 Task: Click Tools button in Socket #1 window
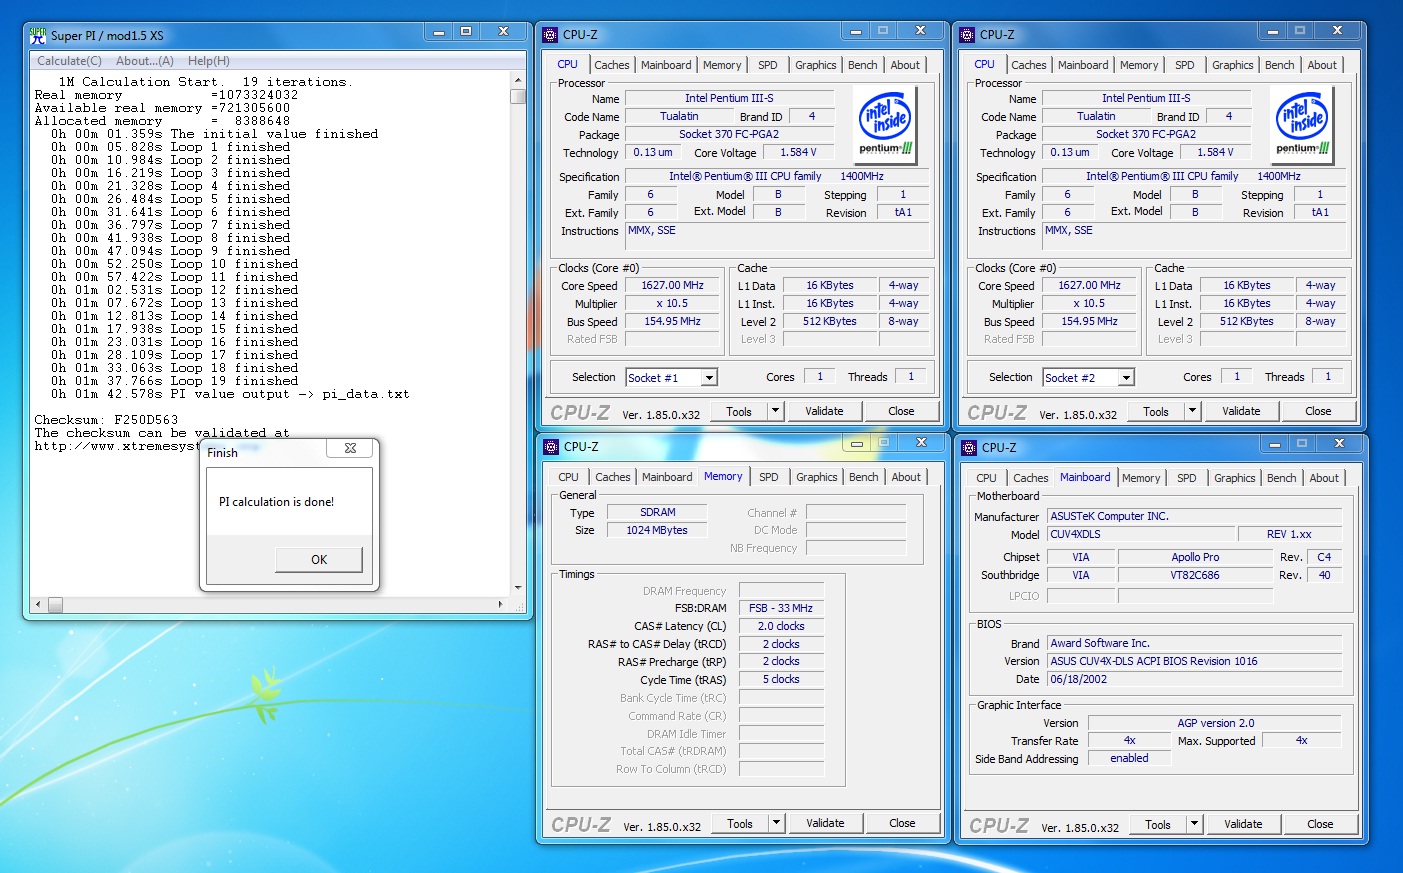point(739,411)
